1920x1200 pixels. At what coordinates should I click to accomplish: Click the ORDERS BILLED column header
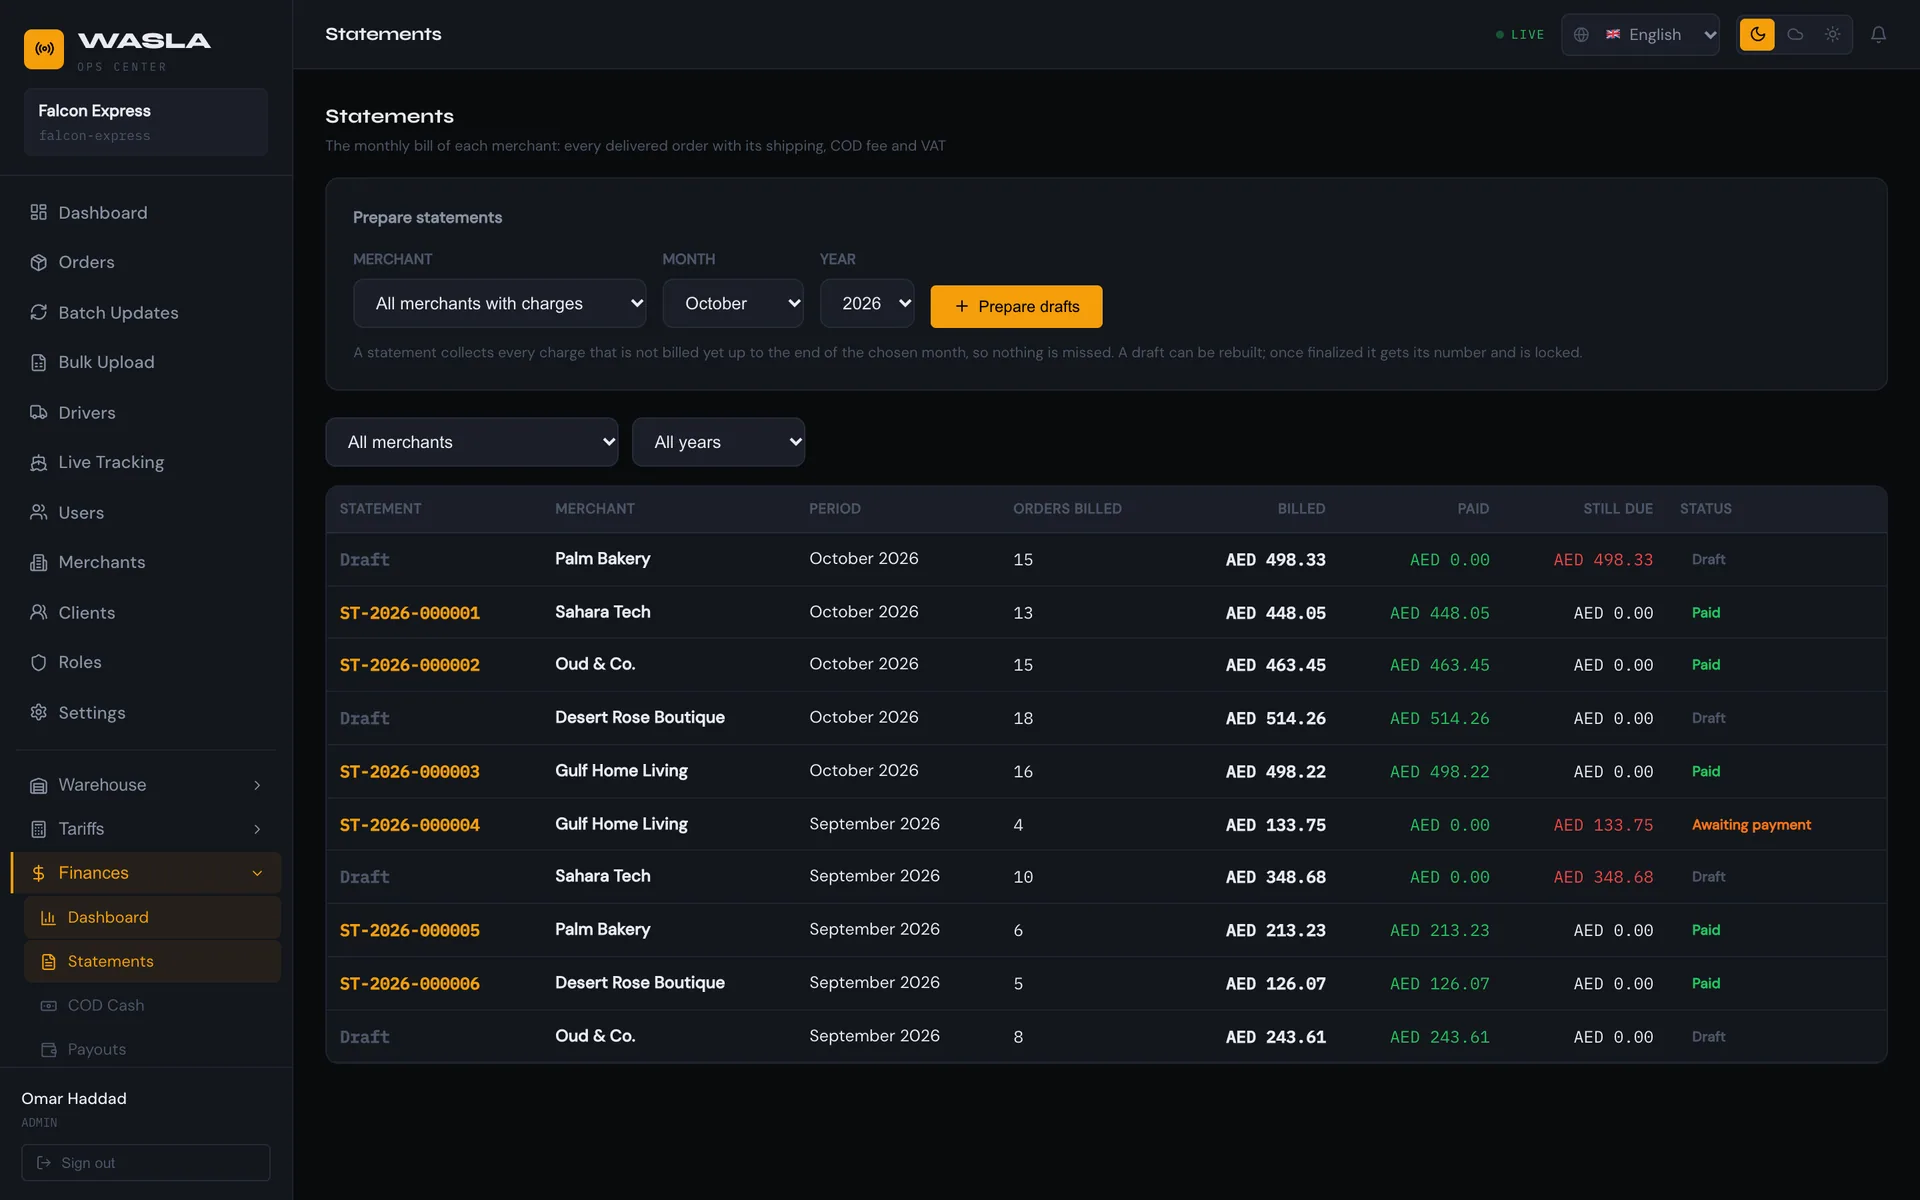click(1067, 509)
